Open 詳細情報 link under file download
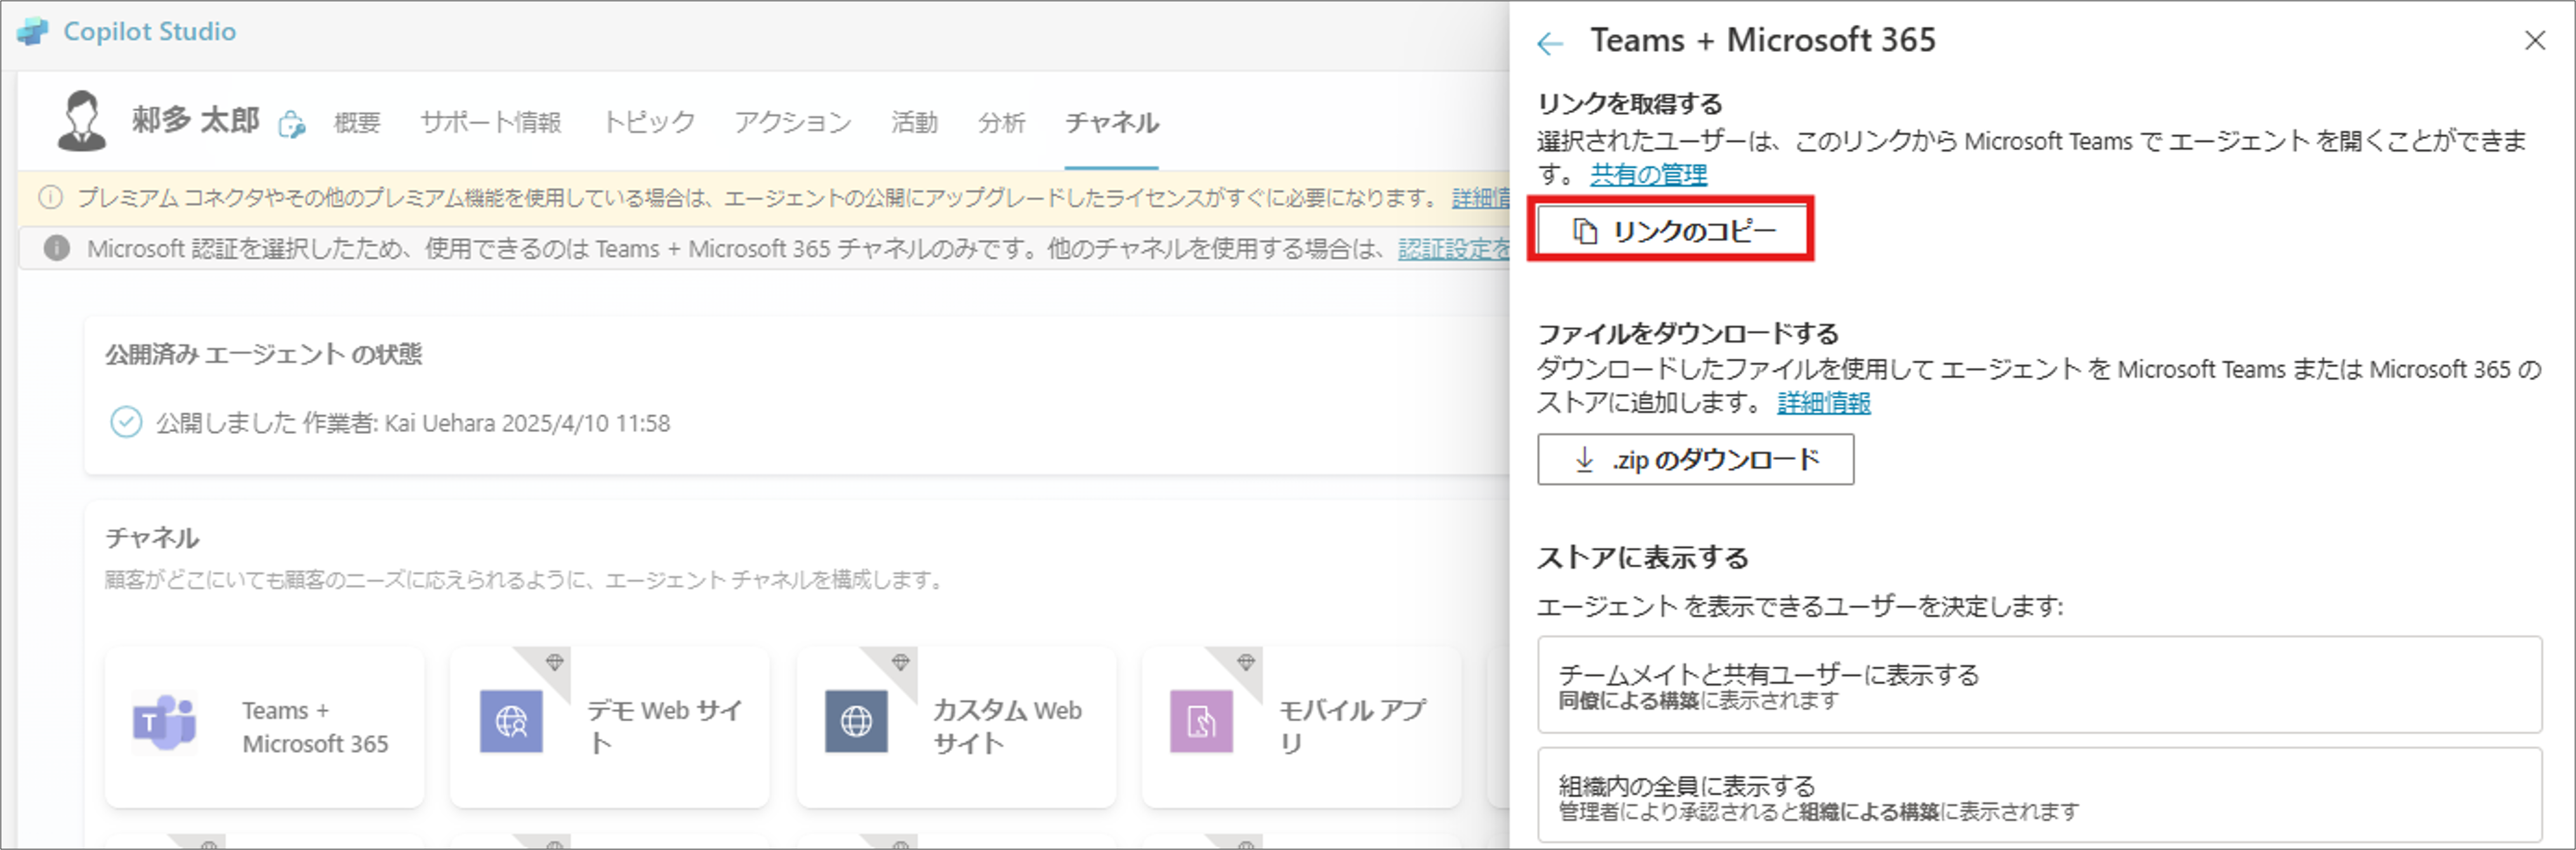 point(1823,402)
